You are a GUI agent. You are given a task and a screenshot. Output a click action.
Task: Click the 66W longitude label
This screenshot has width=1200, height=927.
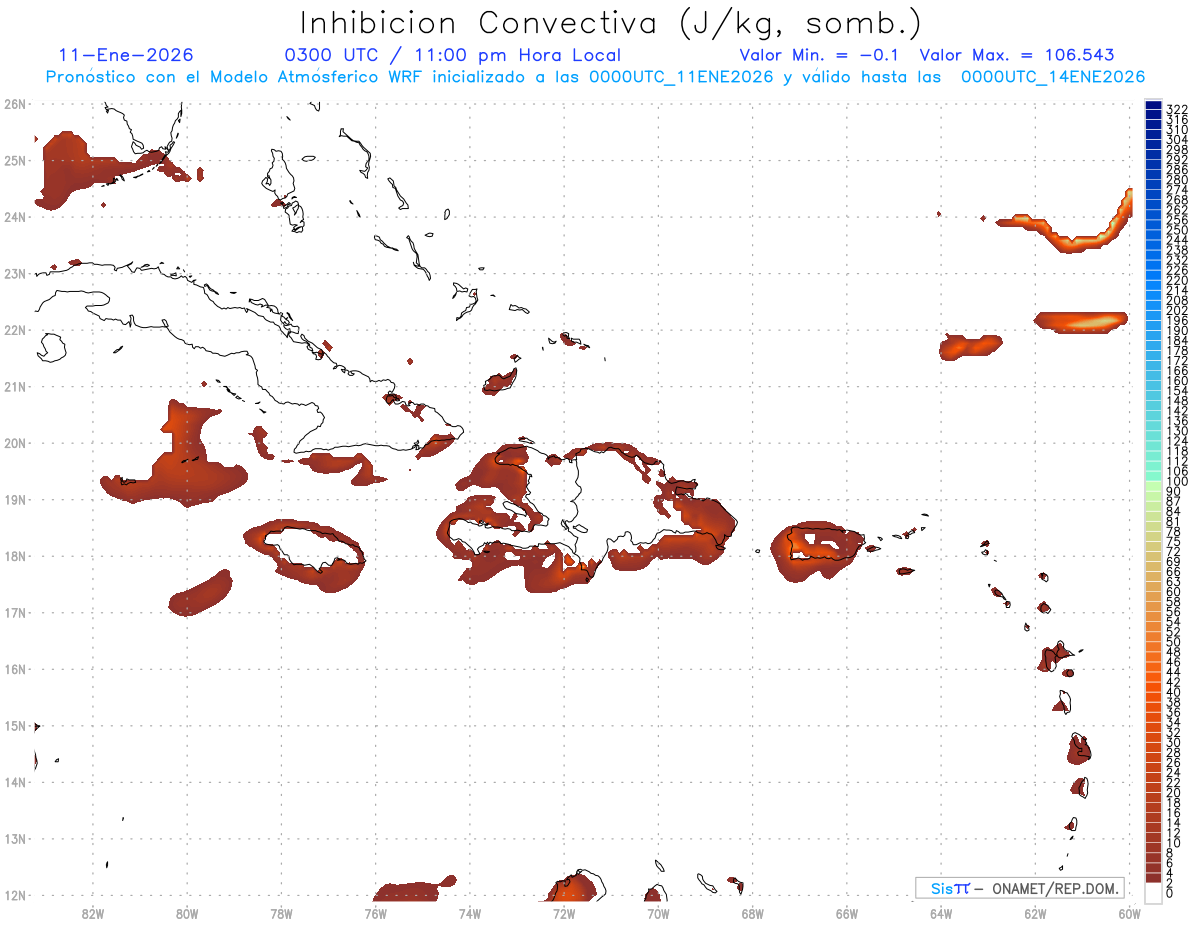(x=847, y=913)
